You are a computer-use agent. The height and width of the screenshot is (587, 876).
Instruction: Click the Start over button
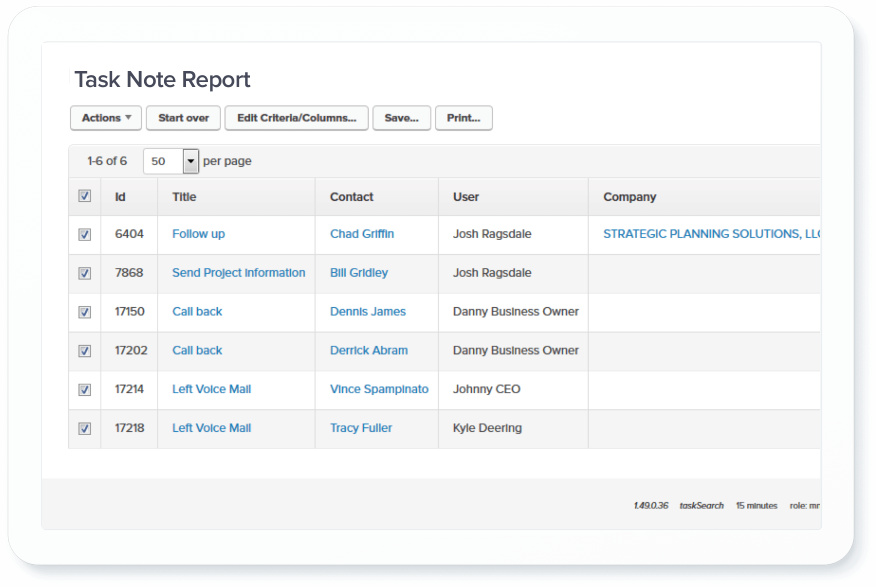pyautogui.click(x=183, y=118)
